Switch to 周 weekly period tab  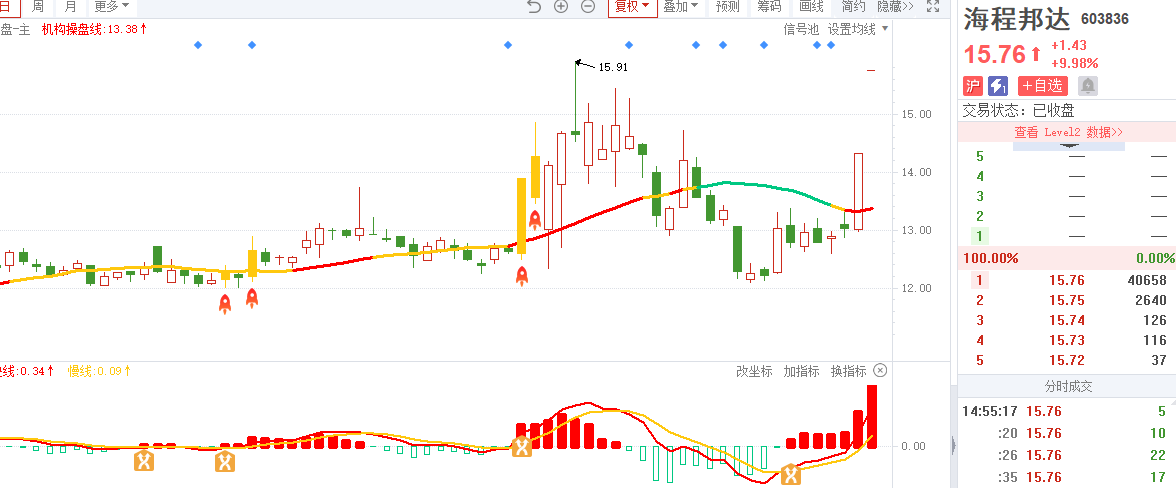coord(38,7)
